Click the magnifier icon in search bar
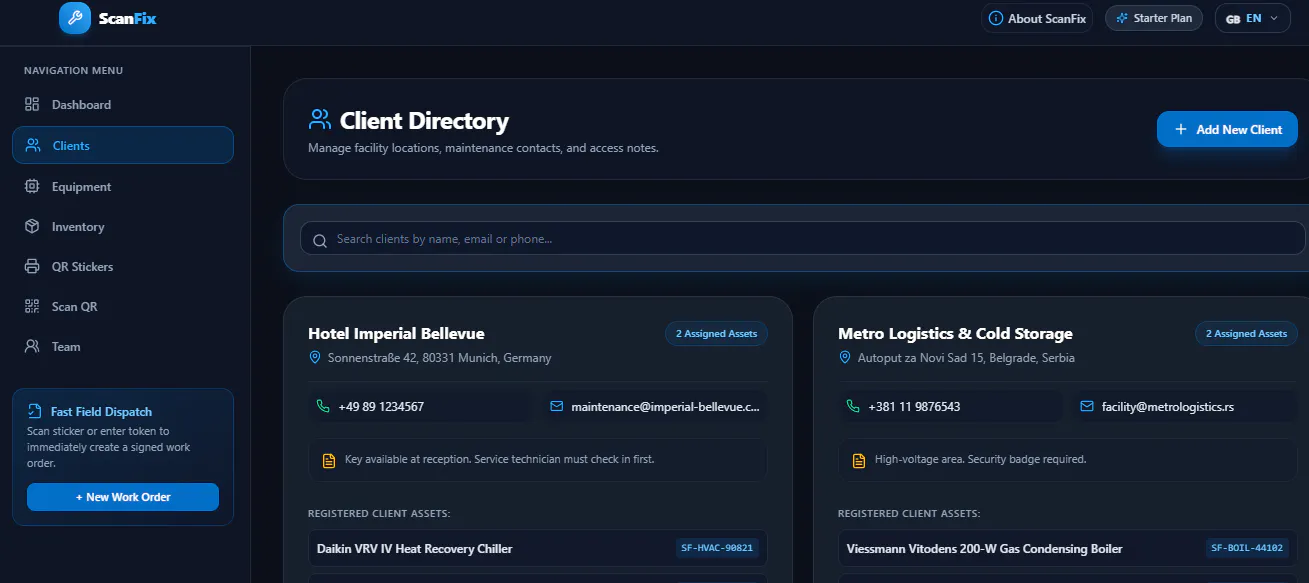The width and height of the screenshot is (1309, 583). point(320,240)
